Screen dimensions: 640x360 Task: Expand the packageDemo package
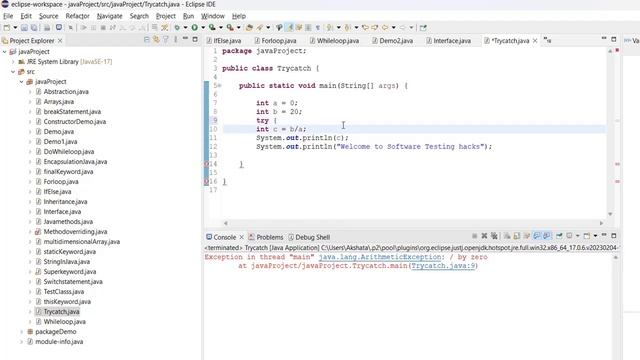tap(22, 332)
